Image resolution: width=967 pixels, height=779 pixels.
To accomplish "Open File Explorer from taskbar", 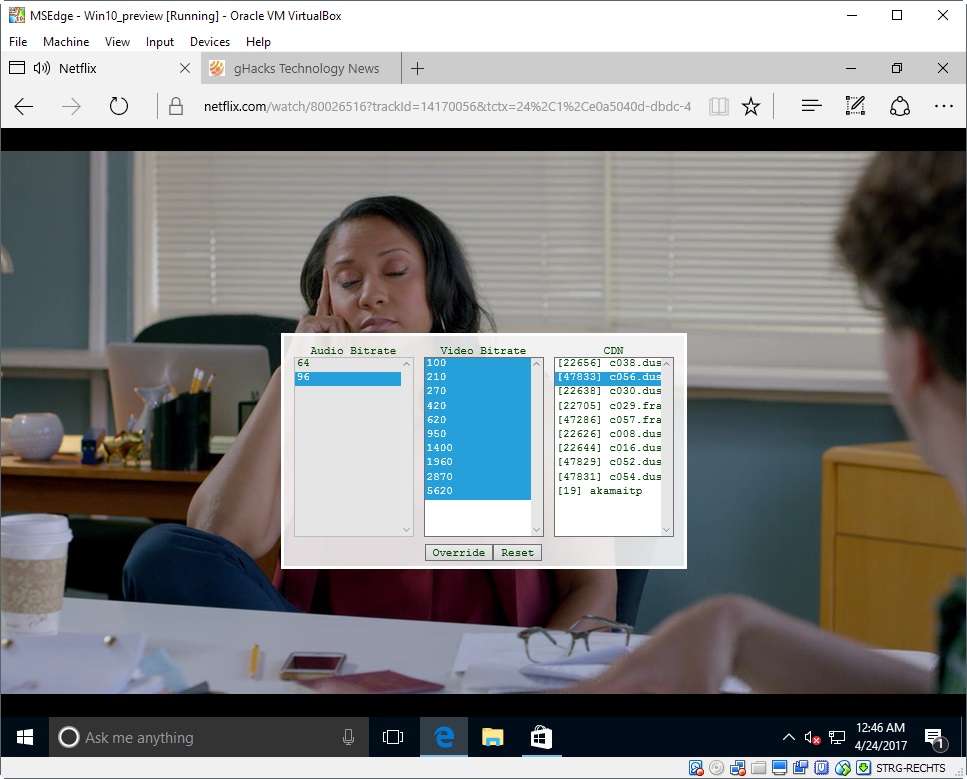I will 492,737.
